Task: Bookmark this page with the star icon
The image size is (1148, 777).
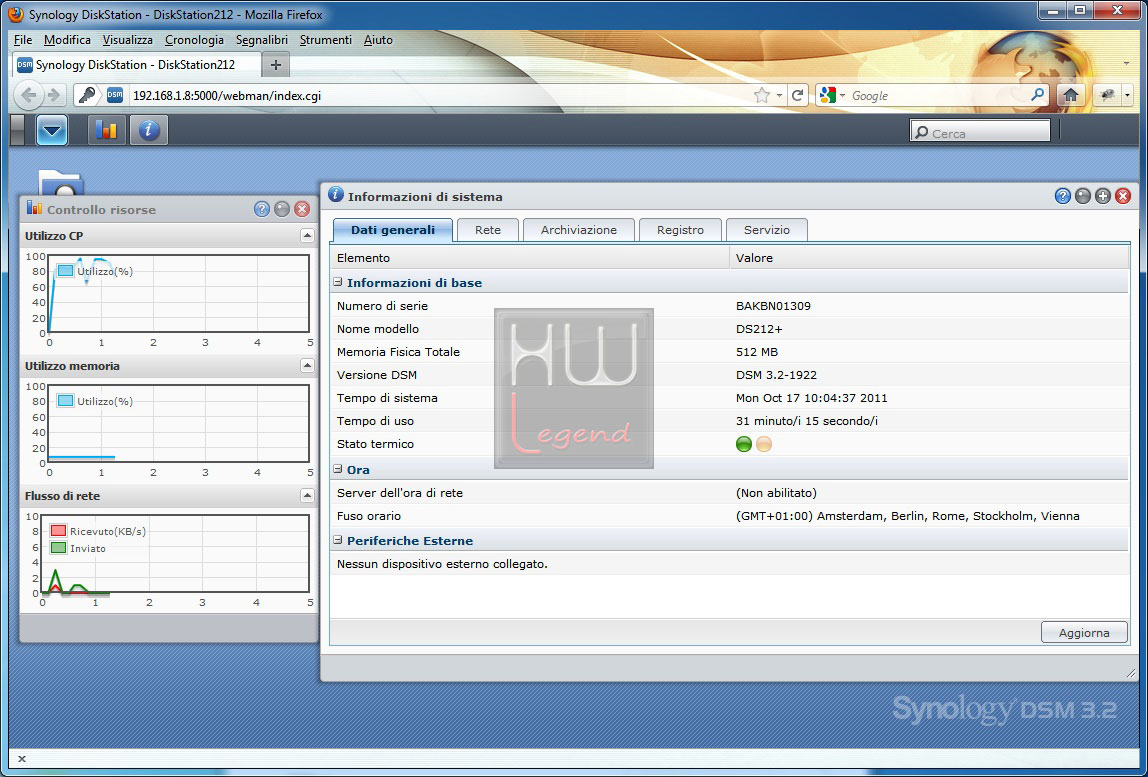Action: (762, 95)
